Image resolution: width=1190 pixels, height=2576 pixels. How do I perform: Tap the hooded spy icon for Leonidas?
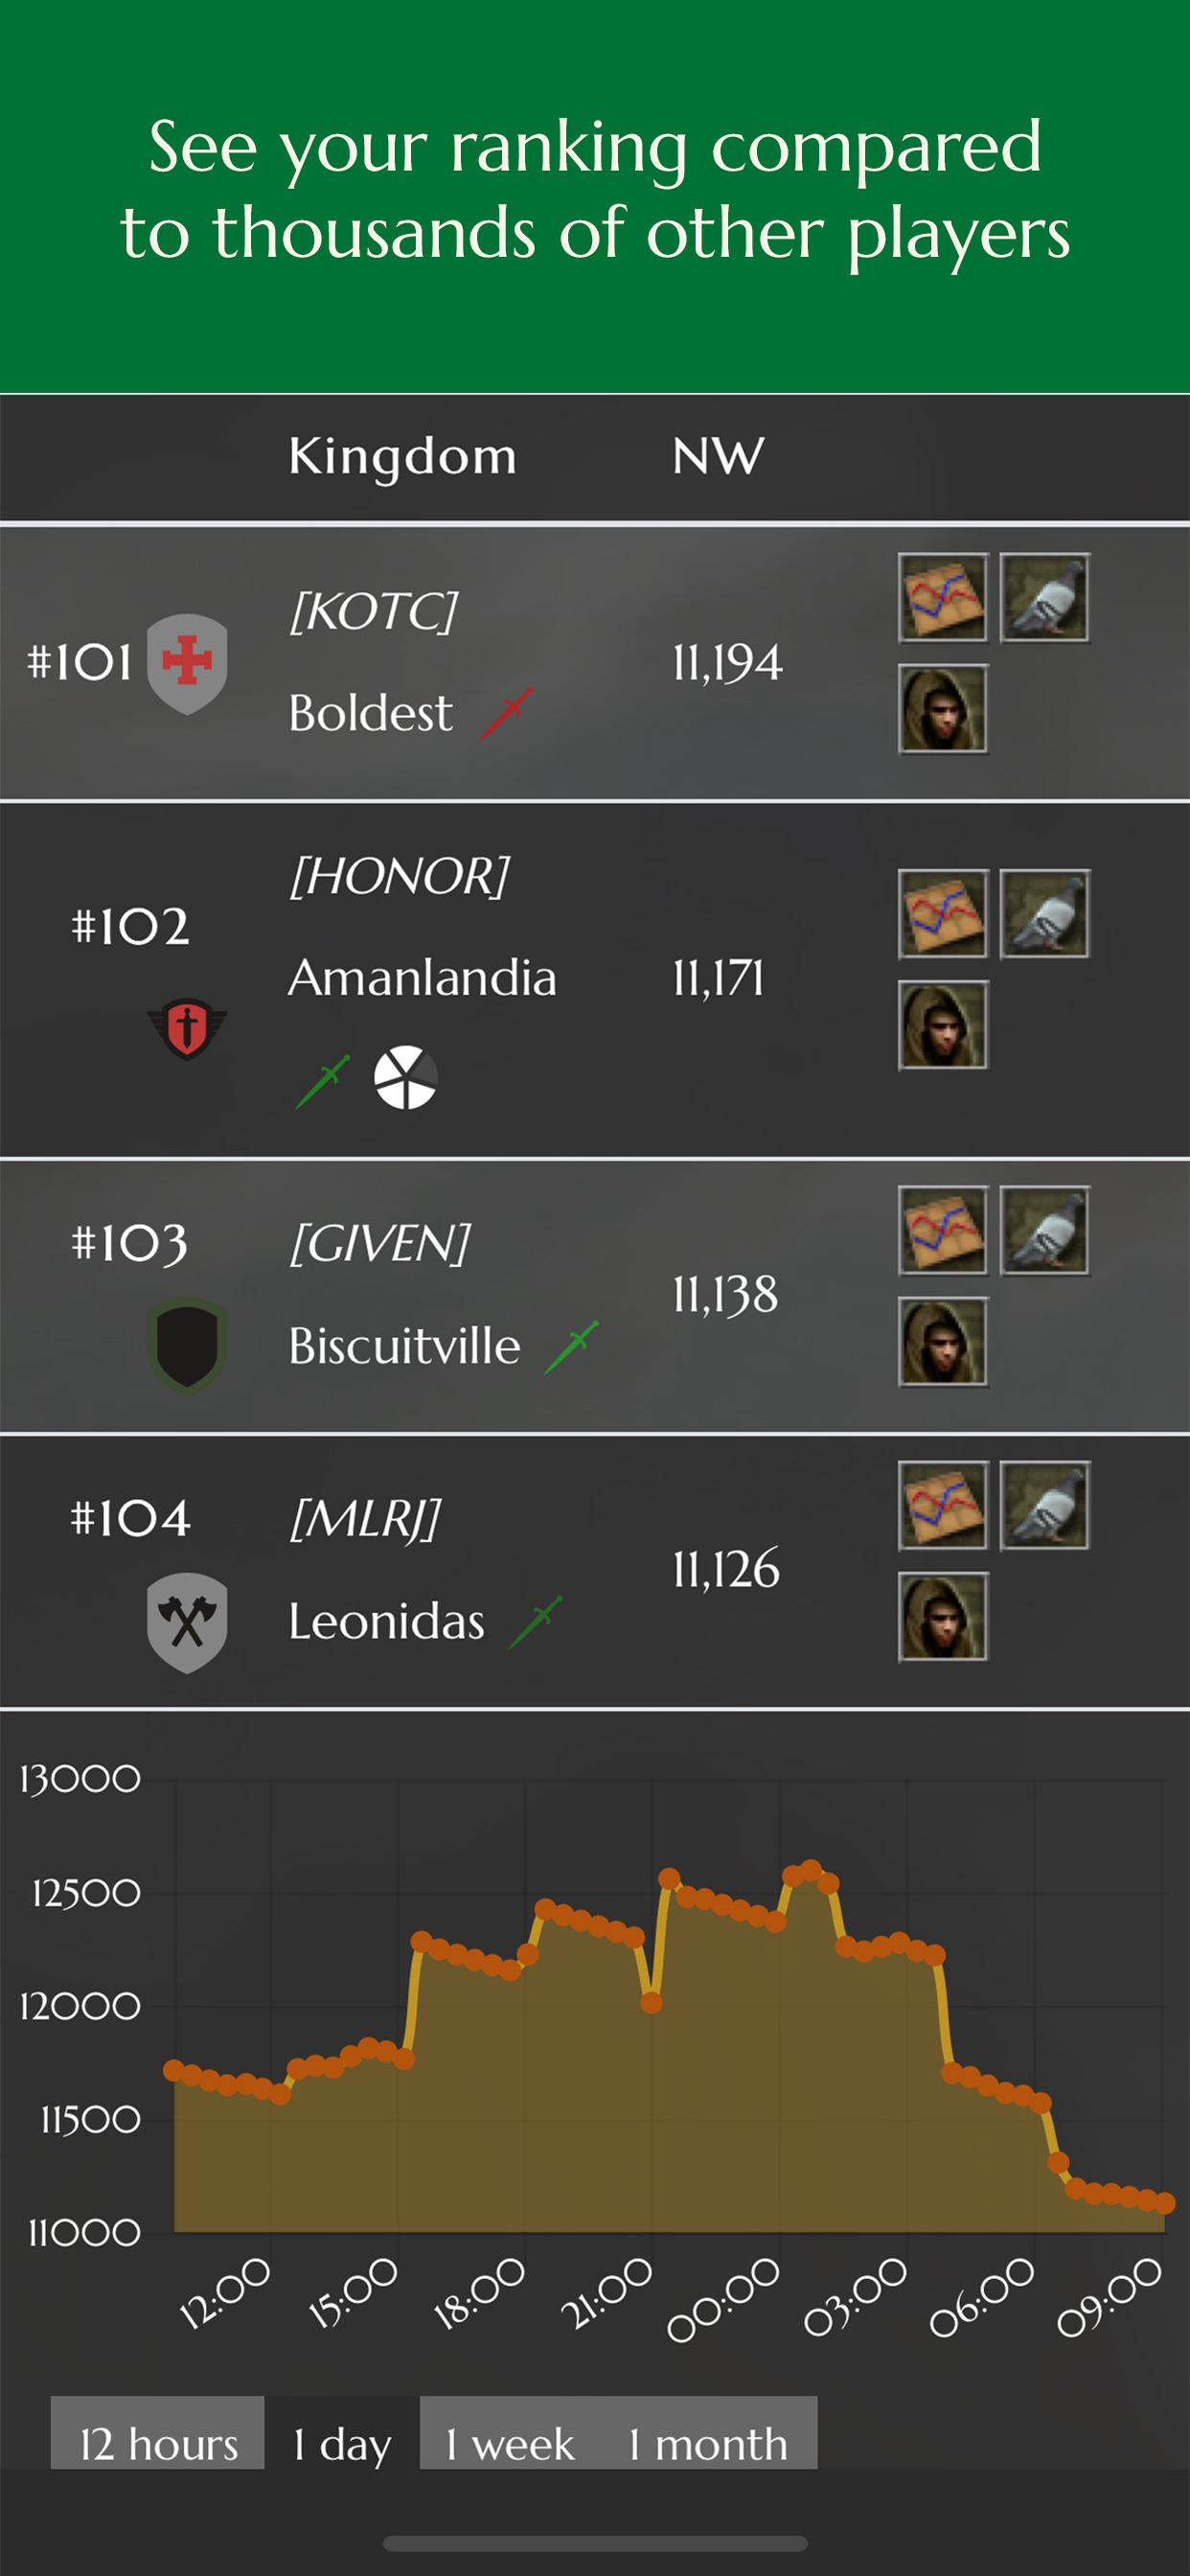[x=942, y=1616]
